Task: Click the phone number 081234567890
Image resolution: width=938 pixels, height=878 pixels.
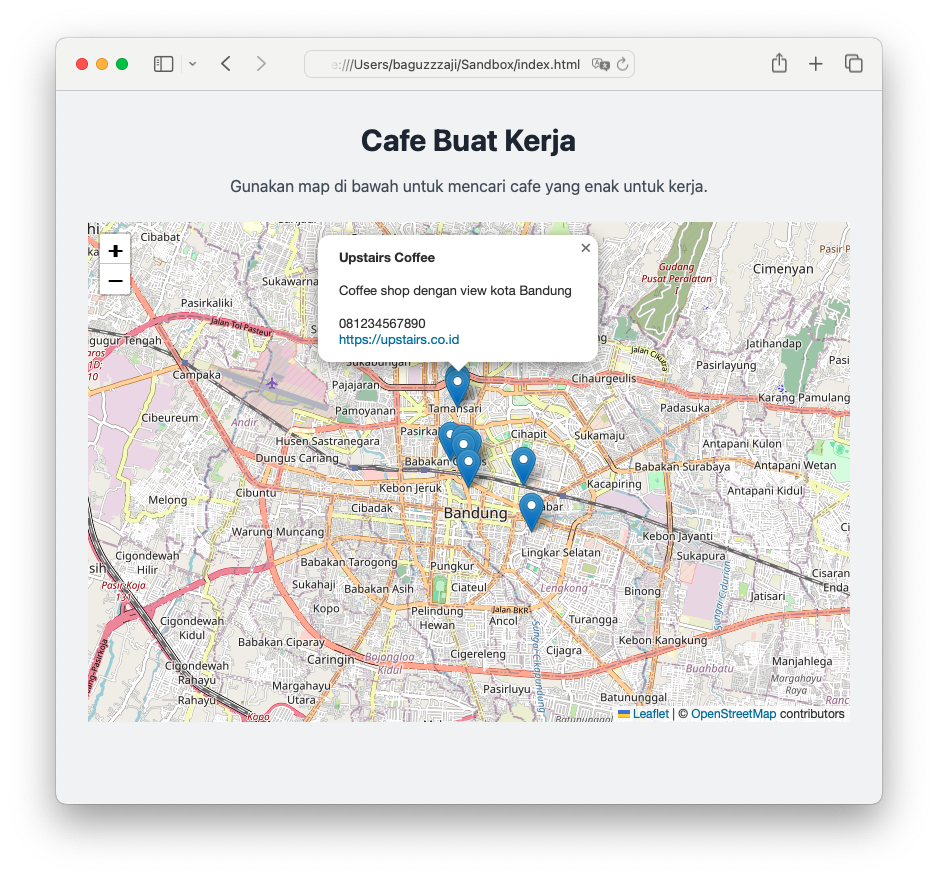Action: click(382, 324)
